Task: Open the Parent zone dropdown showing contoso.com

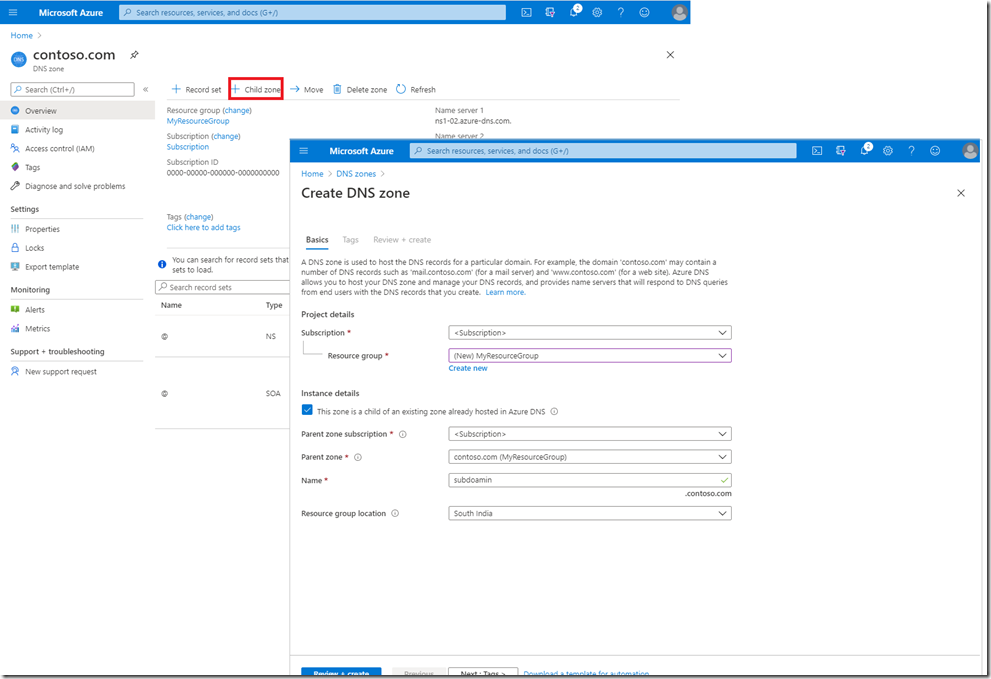Action: [590, 456]
